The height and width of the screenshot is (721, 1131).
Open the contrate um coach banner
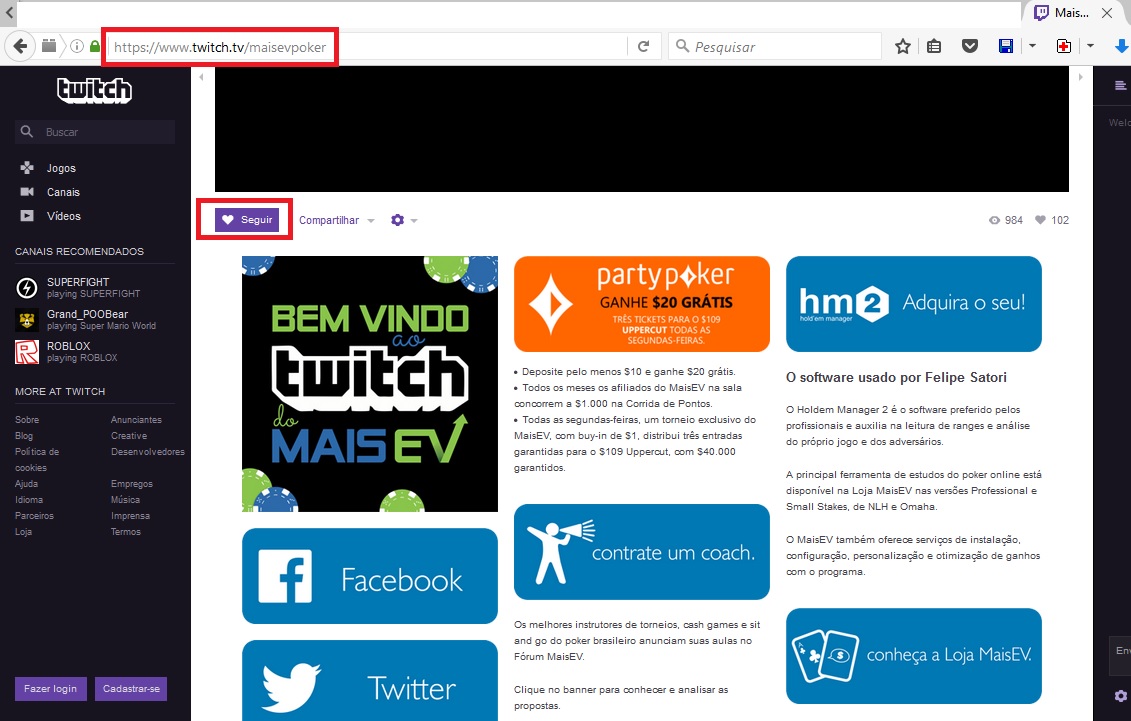pyautogui.click(x=642, y=552)
